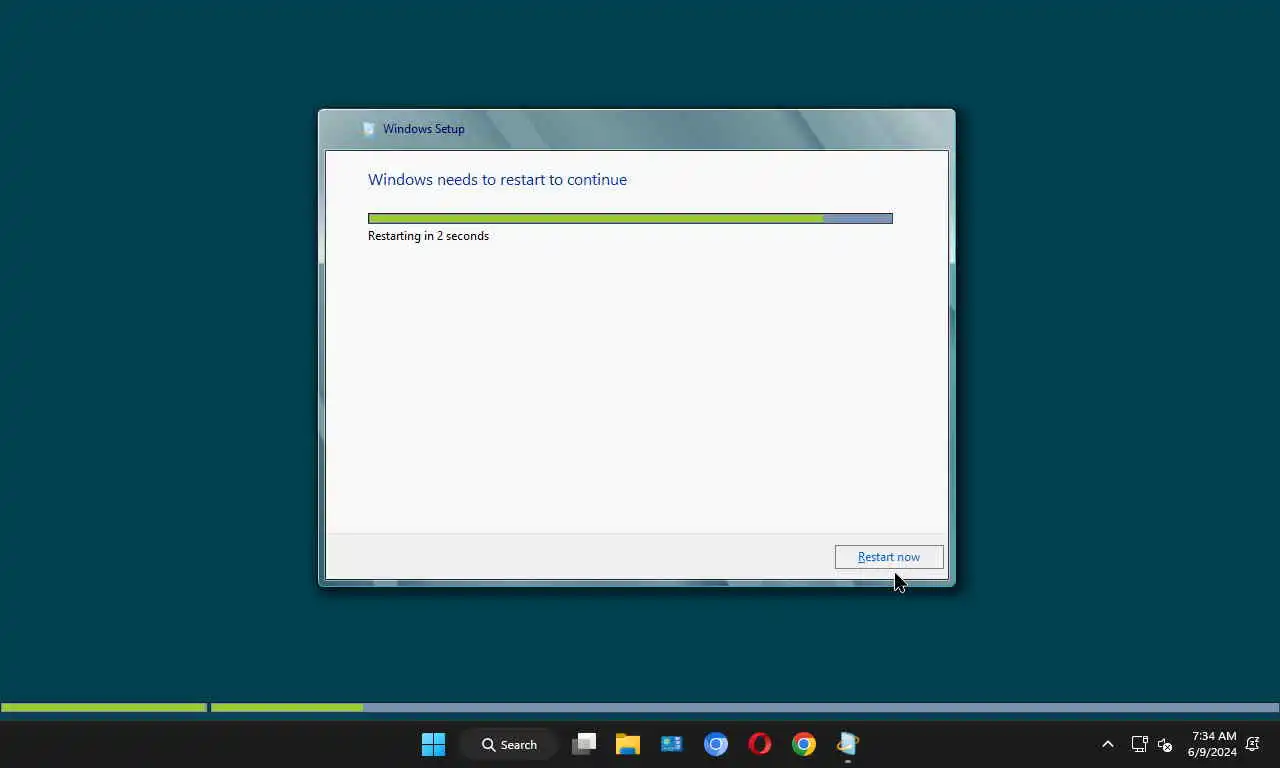The height and width of the screenshot is (768, 1280).
Task: Click the 'Windows Setup' window title text
Action: point(423,129)
